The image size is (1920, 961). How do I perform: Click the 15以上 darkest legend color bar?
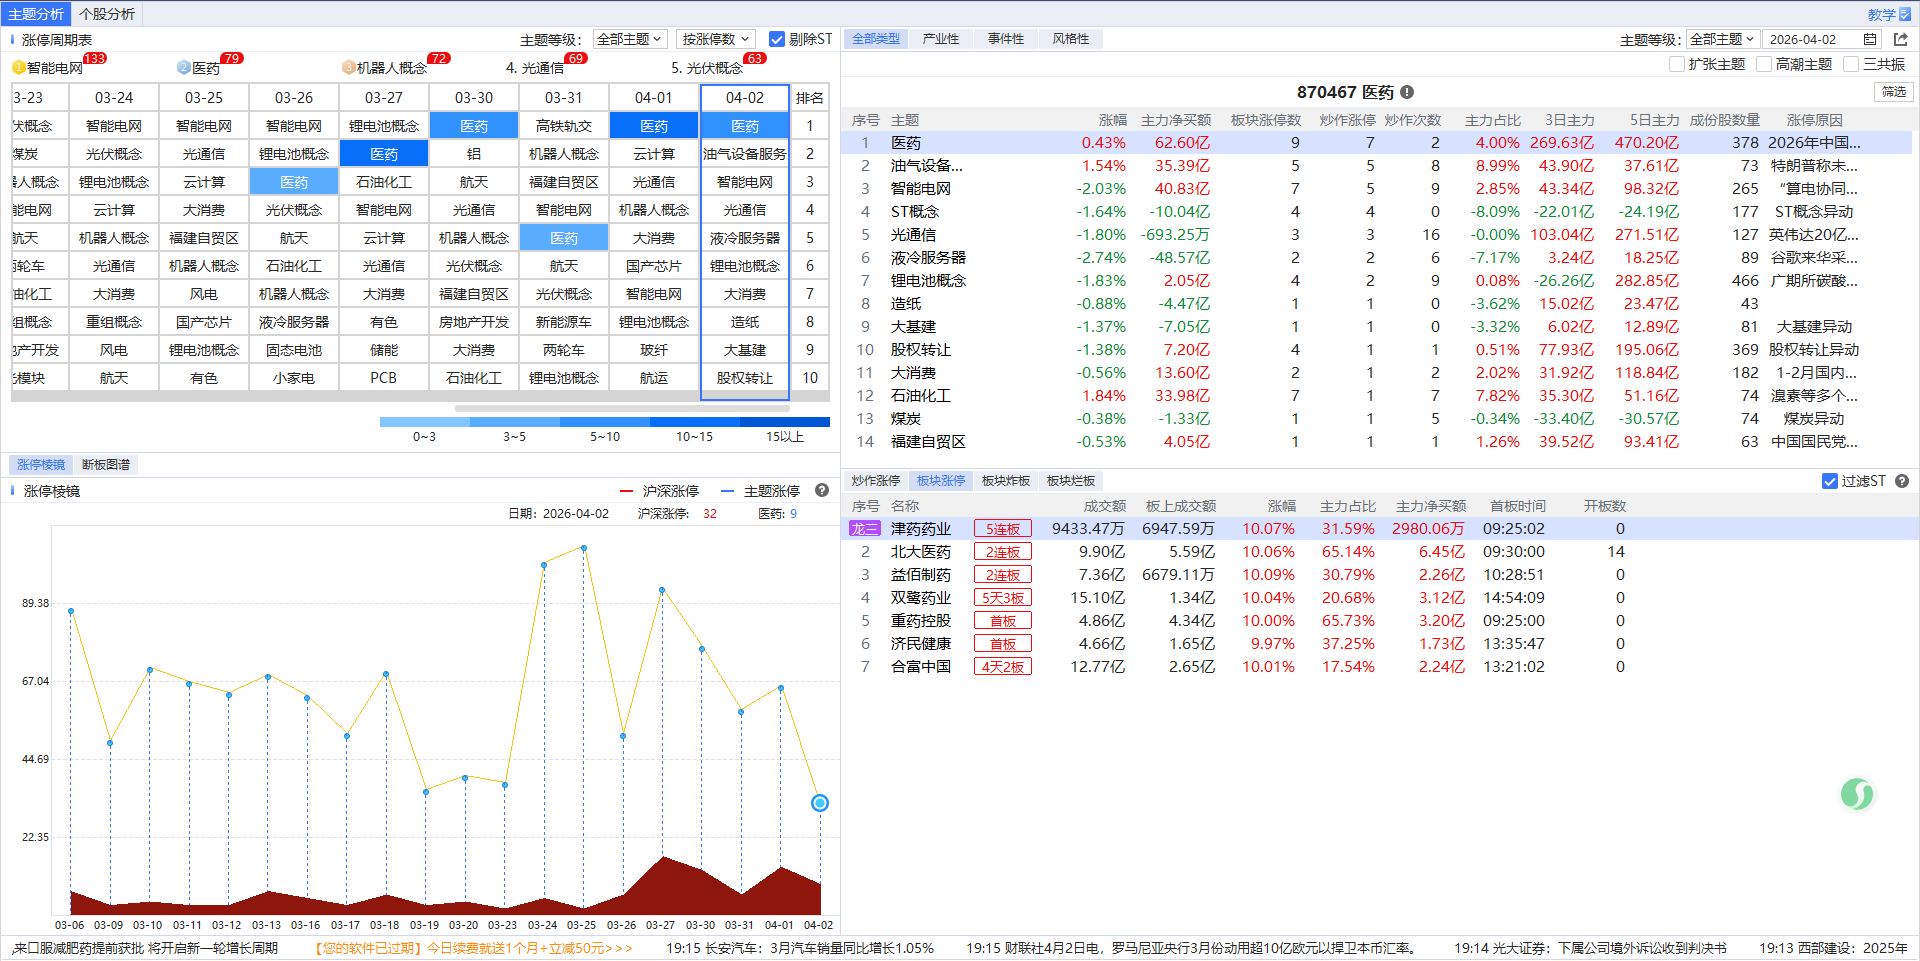click(x=785, y=422)
